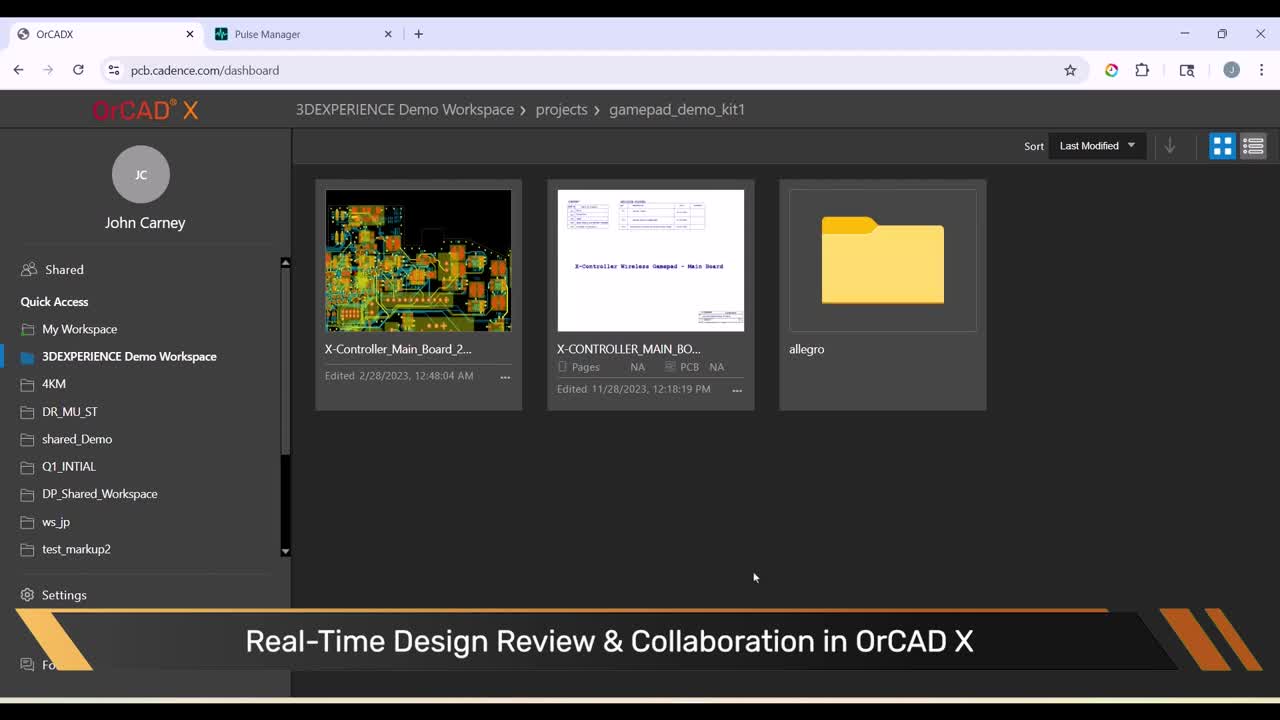Open a new browser tab
The height and width of the screenshot is (720, 1280).
(x=418, y=34)
